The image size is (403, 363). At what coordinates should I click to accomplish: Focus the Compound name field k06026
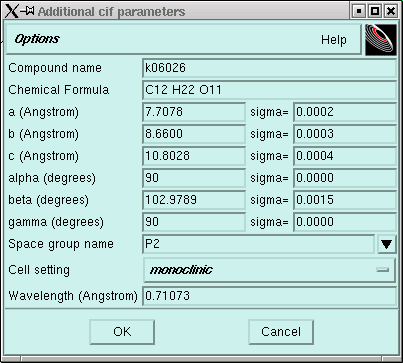[269, 68]
